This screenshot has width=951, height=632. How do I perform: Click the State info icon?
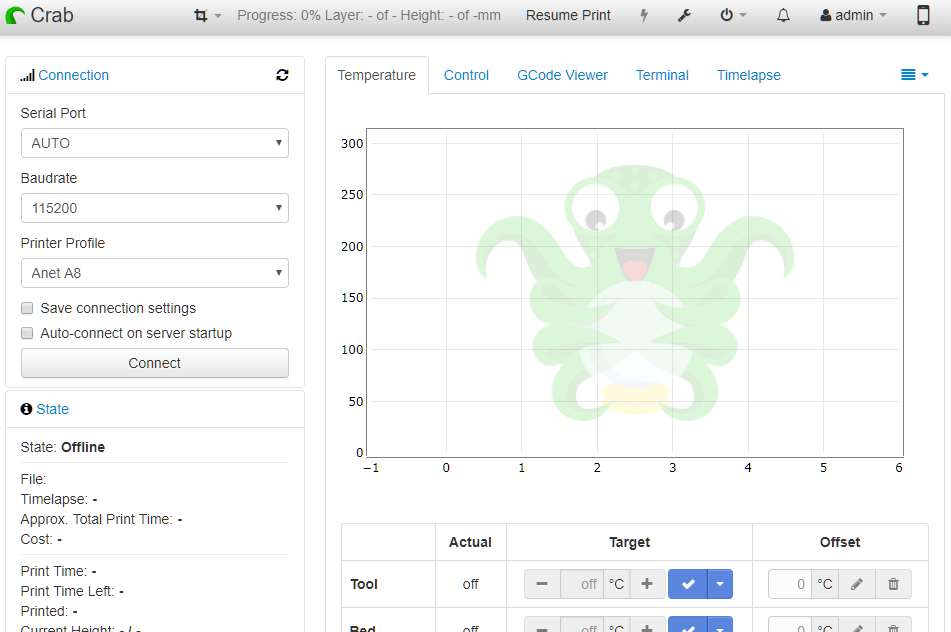coord(26,409)
